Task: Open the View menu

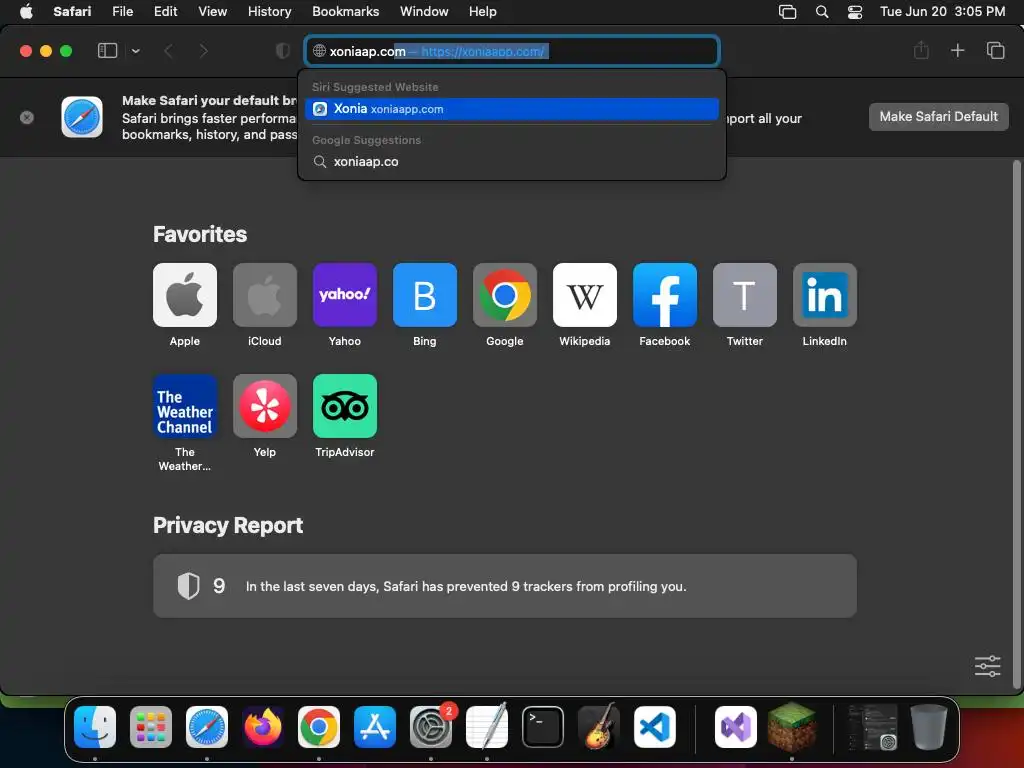Action: pyautogui.click(x=212, y=12)
